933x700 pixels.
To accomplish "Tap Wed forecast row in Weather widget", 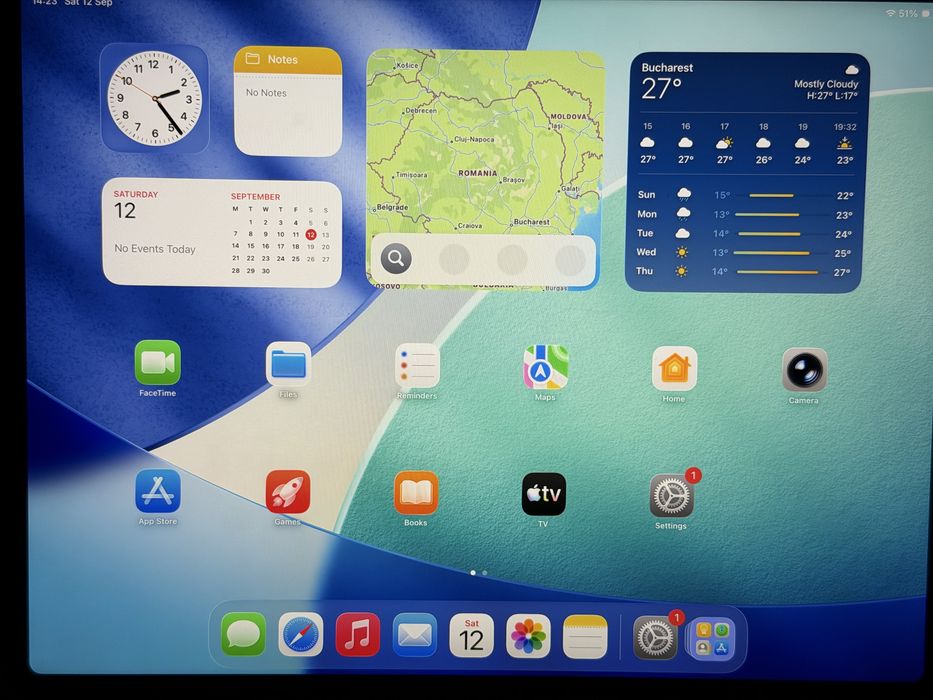I will tap(743, 252).
